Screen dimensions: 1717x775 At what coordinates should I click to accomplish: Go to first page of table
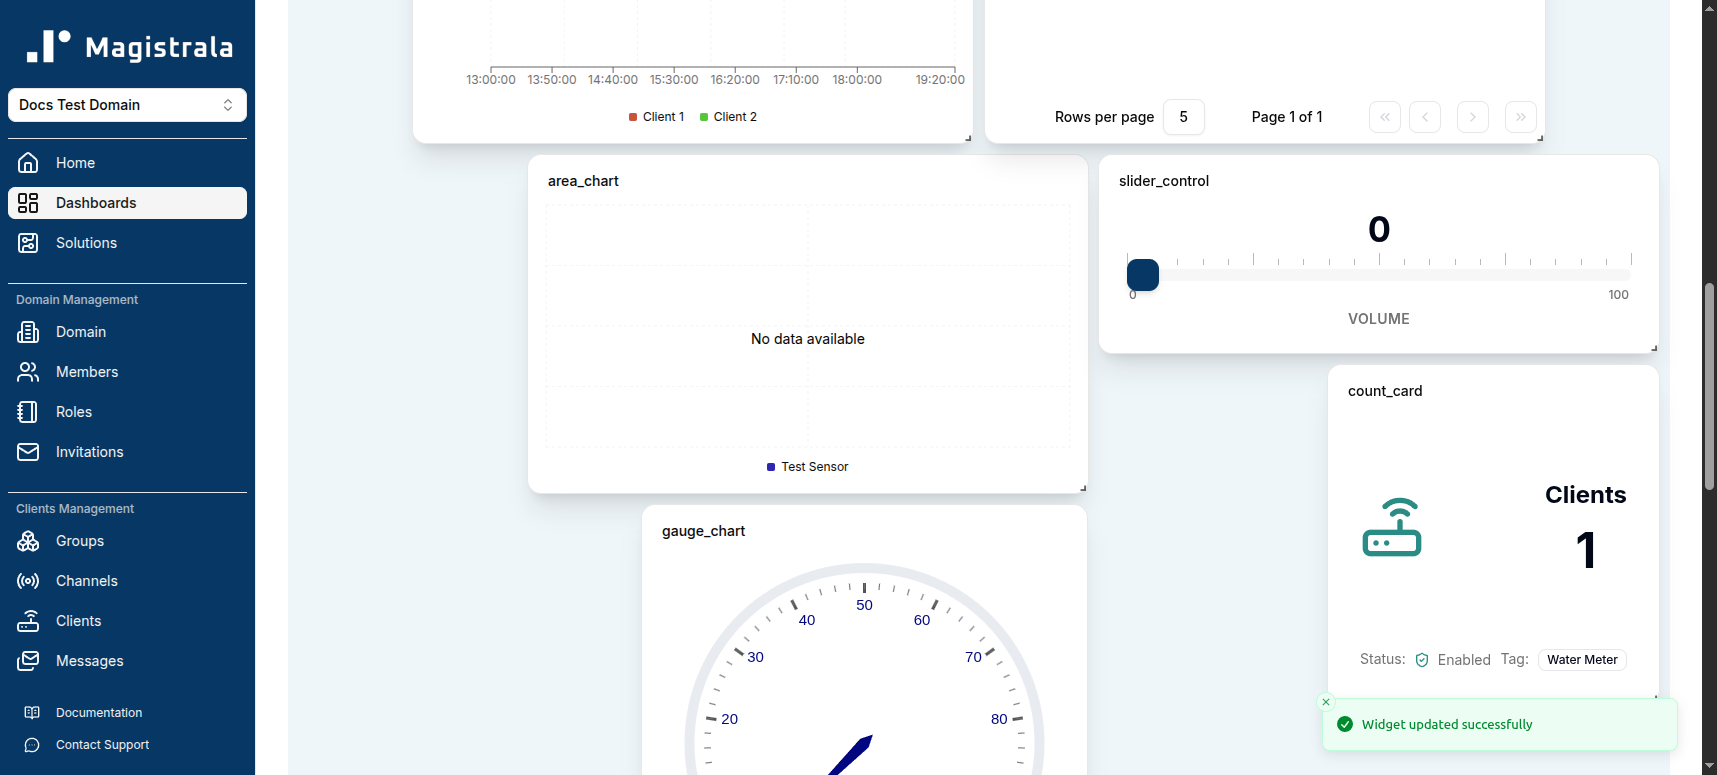(x=1385, y=117)
